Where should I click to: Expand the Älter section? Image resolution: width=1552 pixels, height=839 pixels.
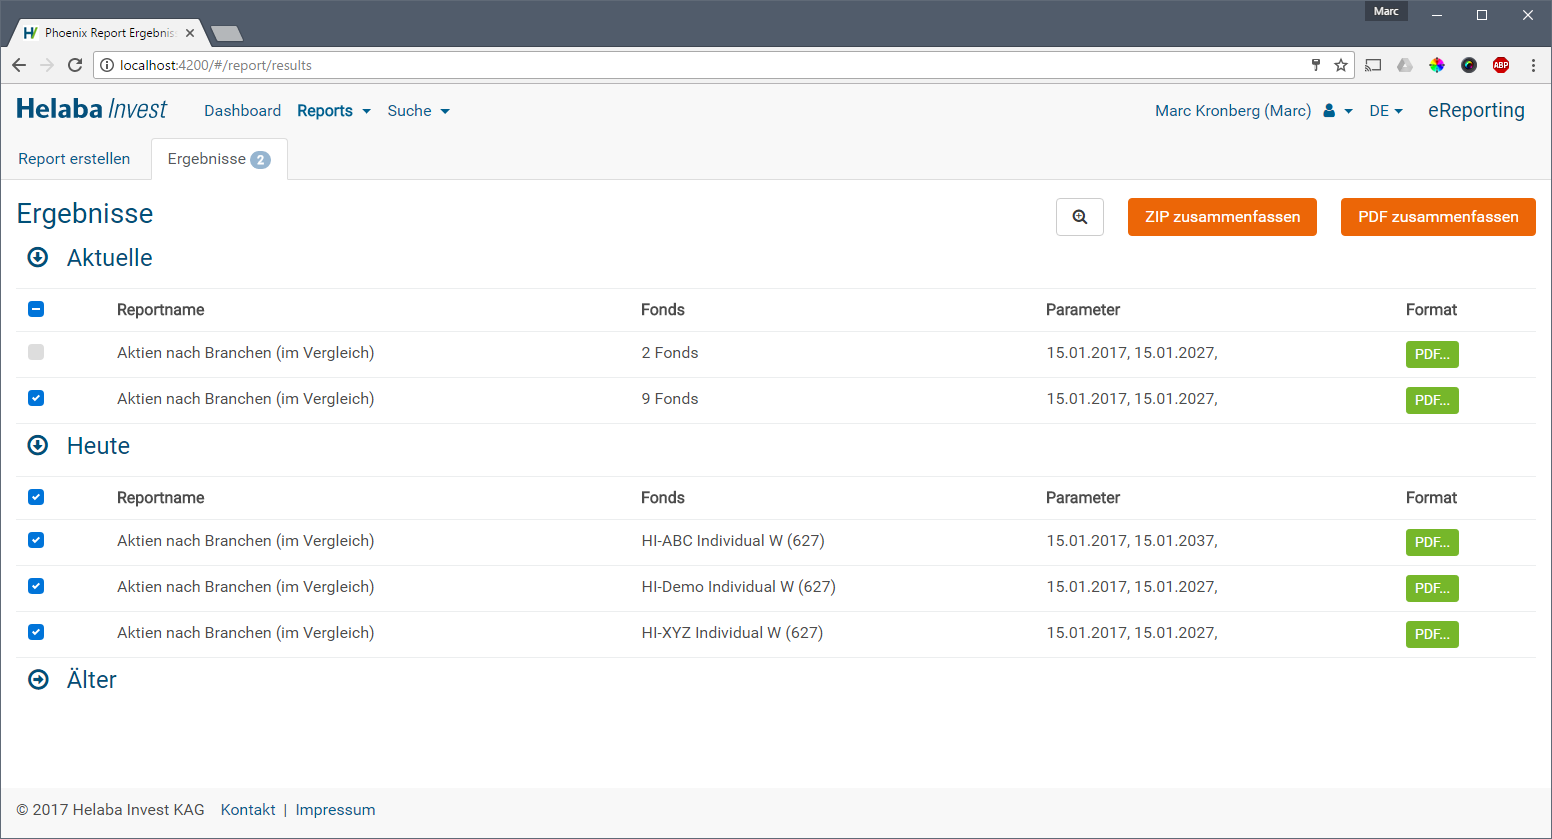[38, 680]
